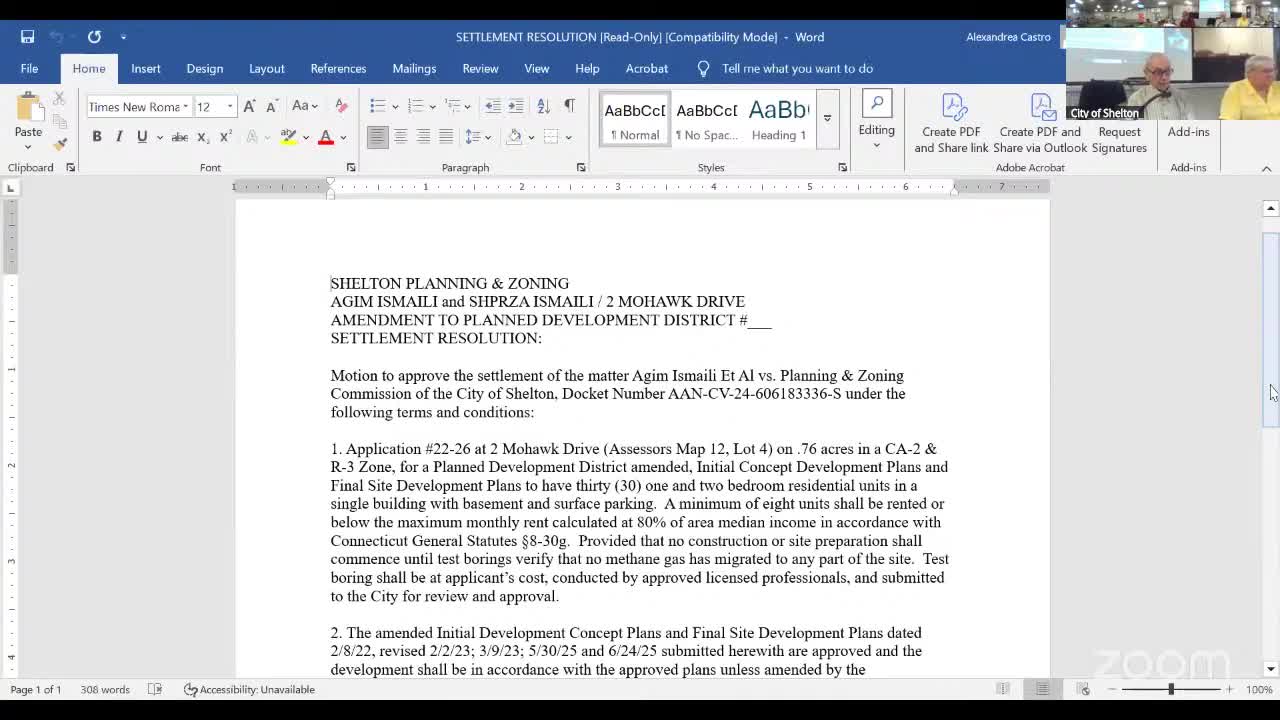
Task: Open the font name dropdown
Action: tap(185, 107)
